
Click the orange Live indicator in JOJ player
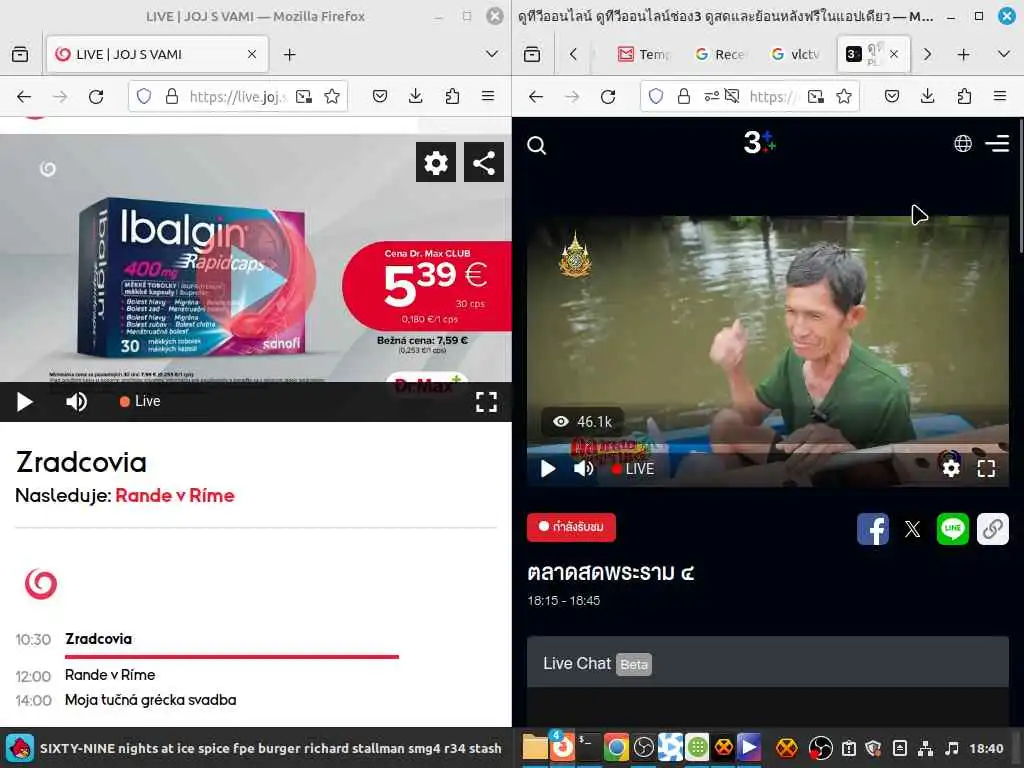(140, 401)
